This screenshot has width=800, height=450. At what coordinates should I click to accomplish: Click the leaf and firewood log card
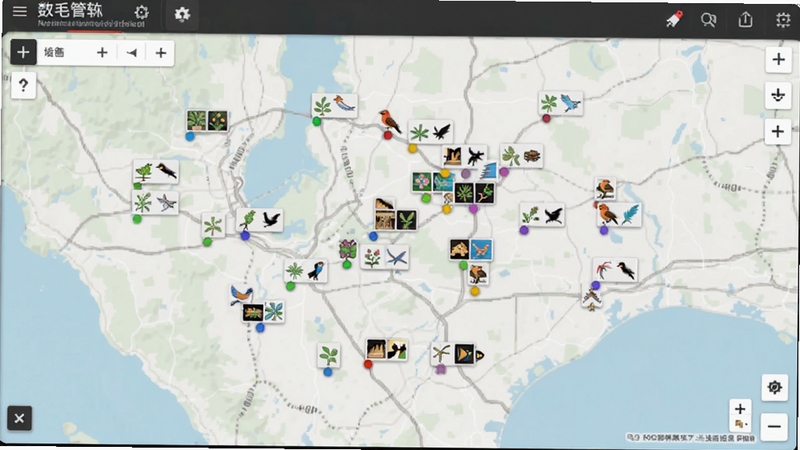coord(521,156)
